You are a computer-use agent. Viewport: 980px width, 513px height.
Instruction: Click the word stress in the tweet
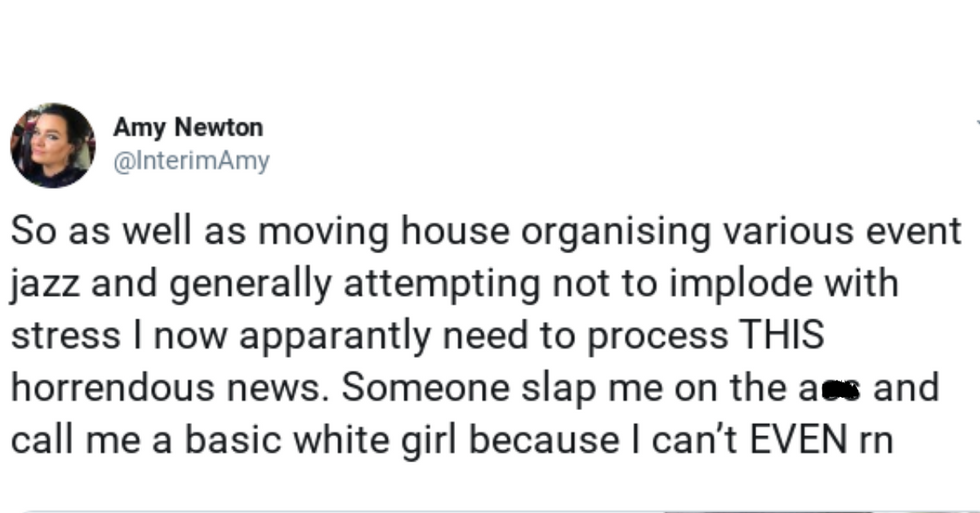click(66, 336)
